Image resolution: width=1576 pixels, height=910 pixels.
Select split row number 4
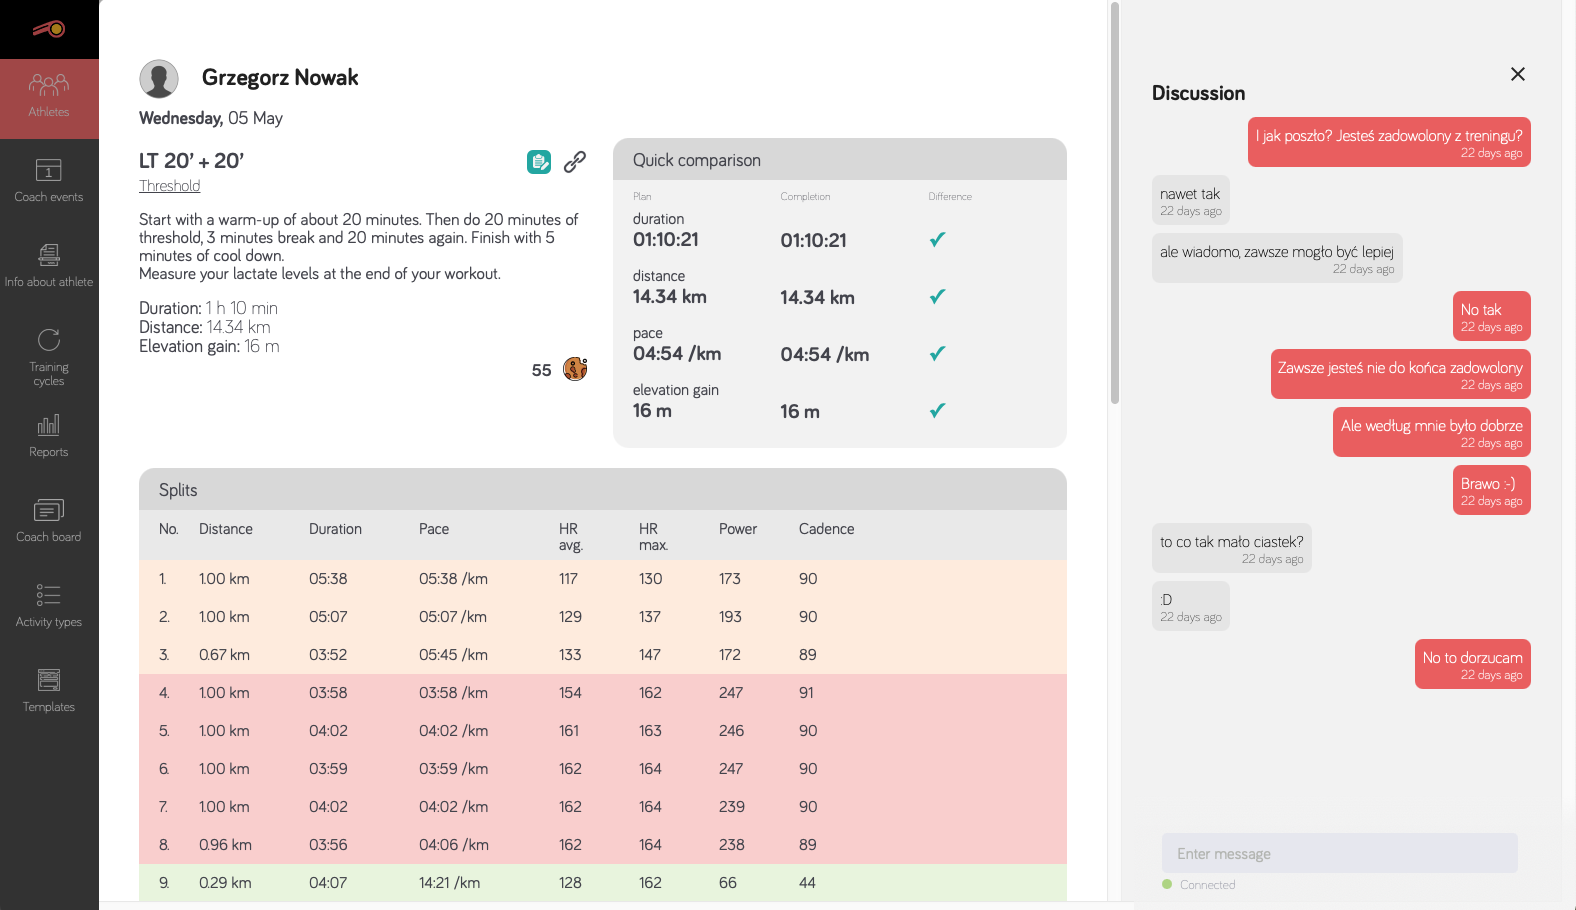[x=602, y=693]
